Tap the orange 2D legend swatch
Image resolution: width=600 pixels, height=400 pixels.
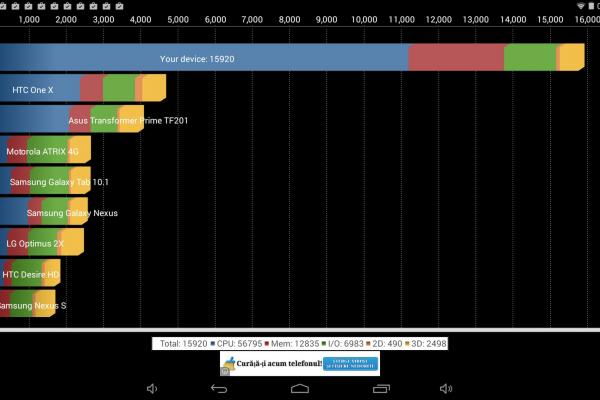click(x=368, y=343)
